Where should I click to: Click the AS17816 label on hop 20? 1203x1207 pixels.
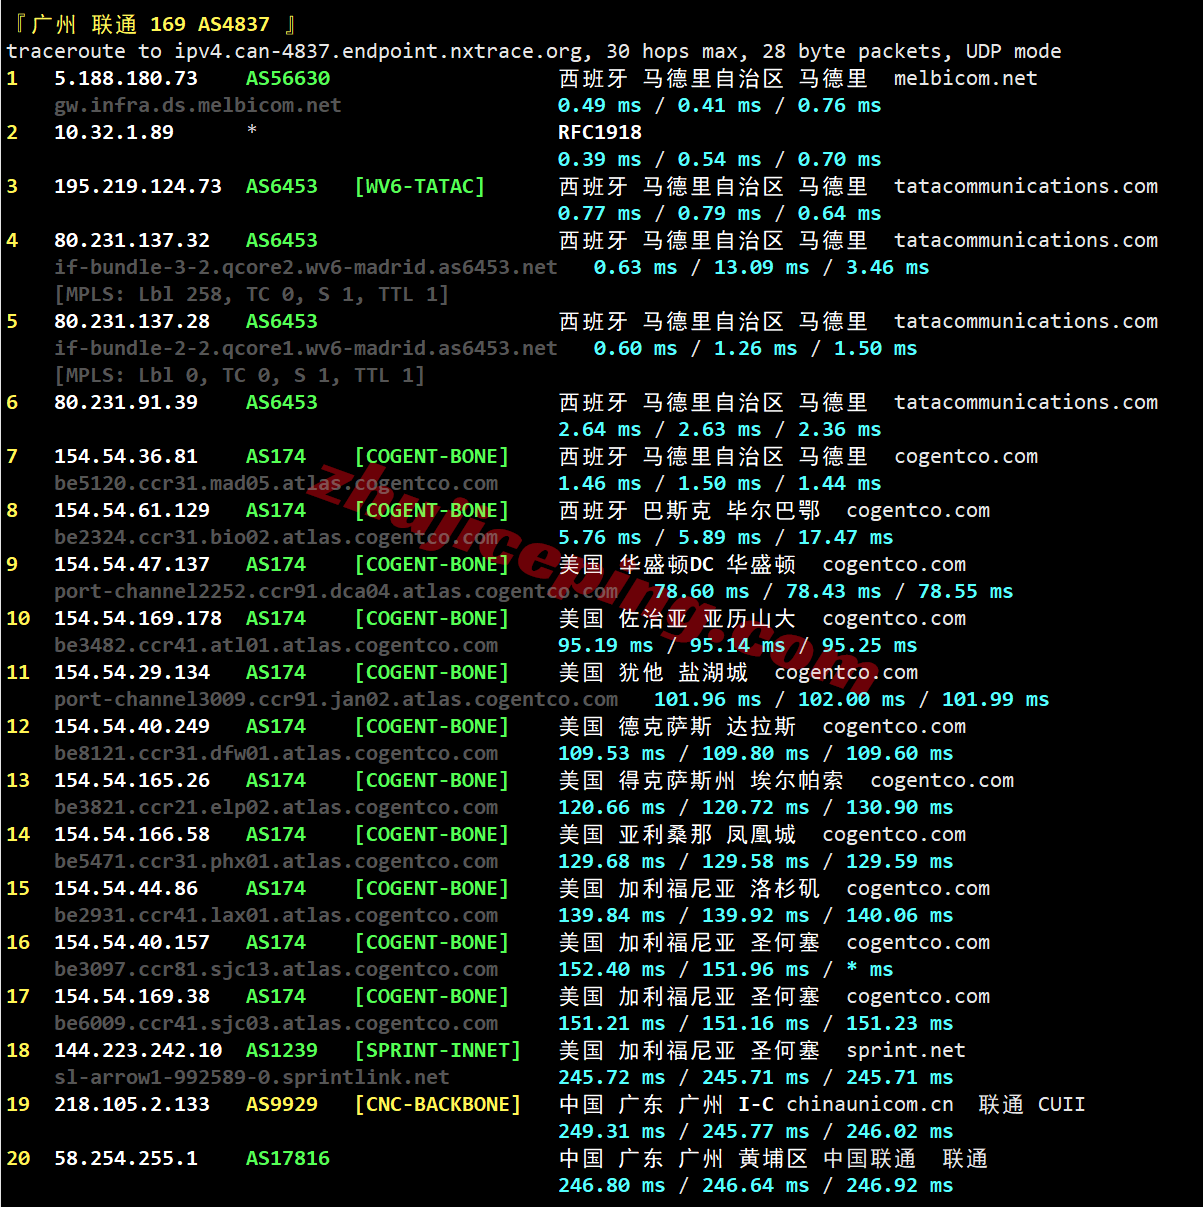coord(288,1158)
